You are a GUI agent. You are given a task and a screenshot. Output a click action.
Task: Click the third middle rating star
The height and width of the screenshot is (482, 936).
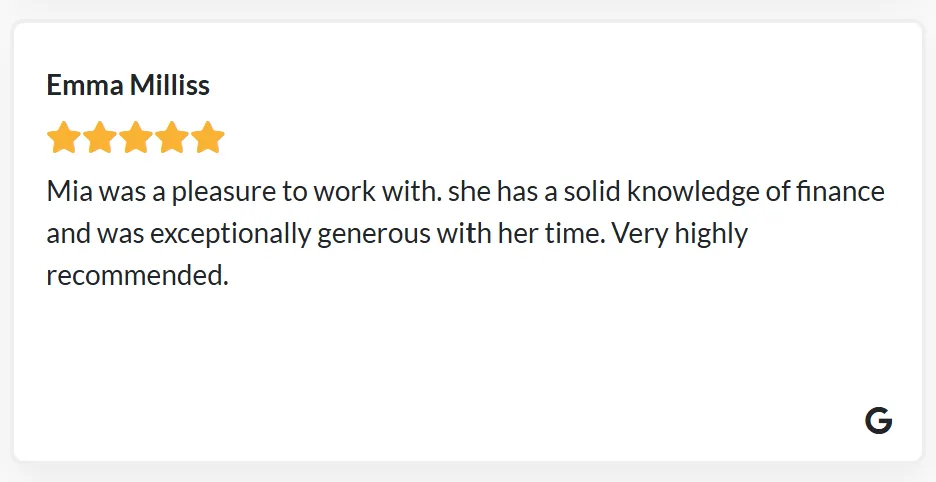point(136,137)
